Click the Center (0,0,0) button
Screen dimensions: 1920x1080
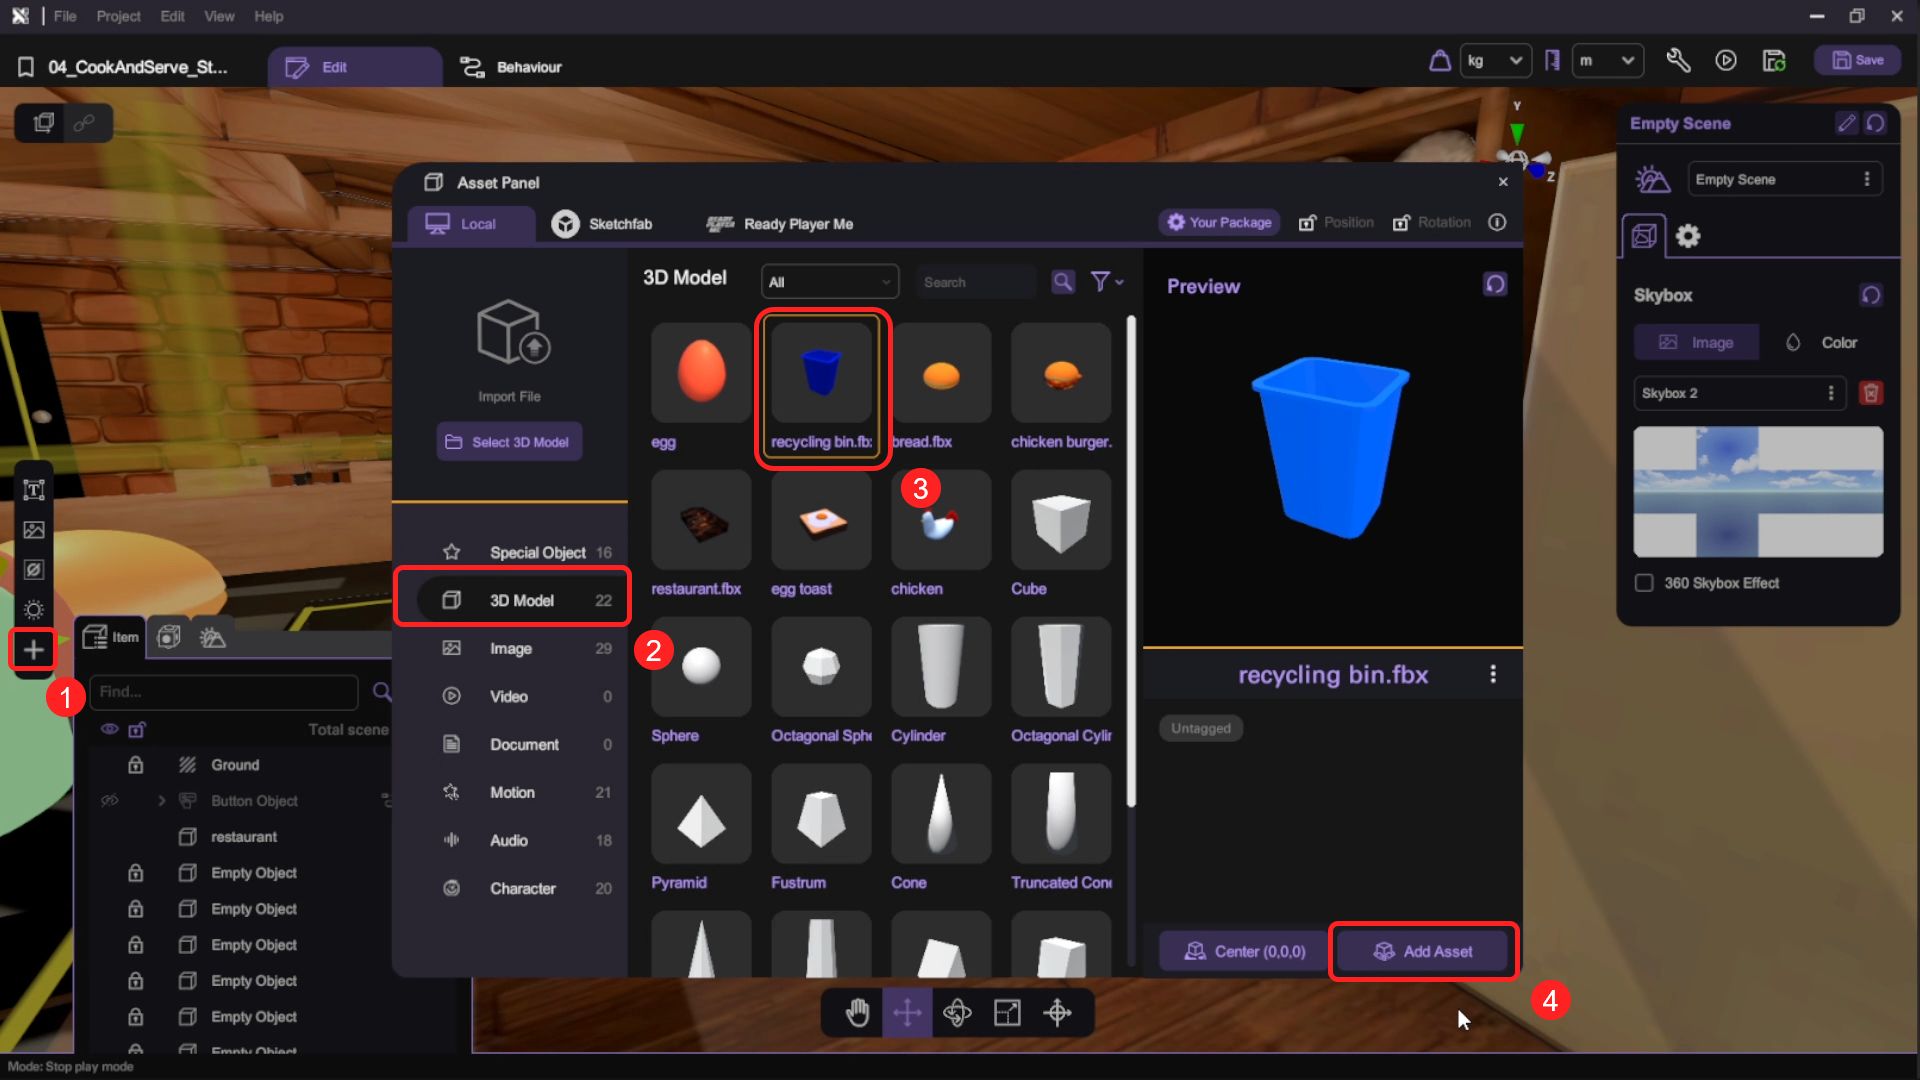point(1245,951)
